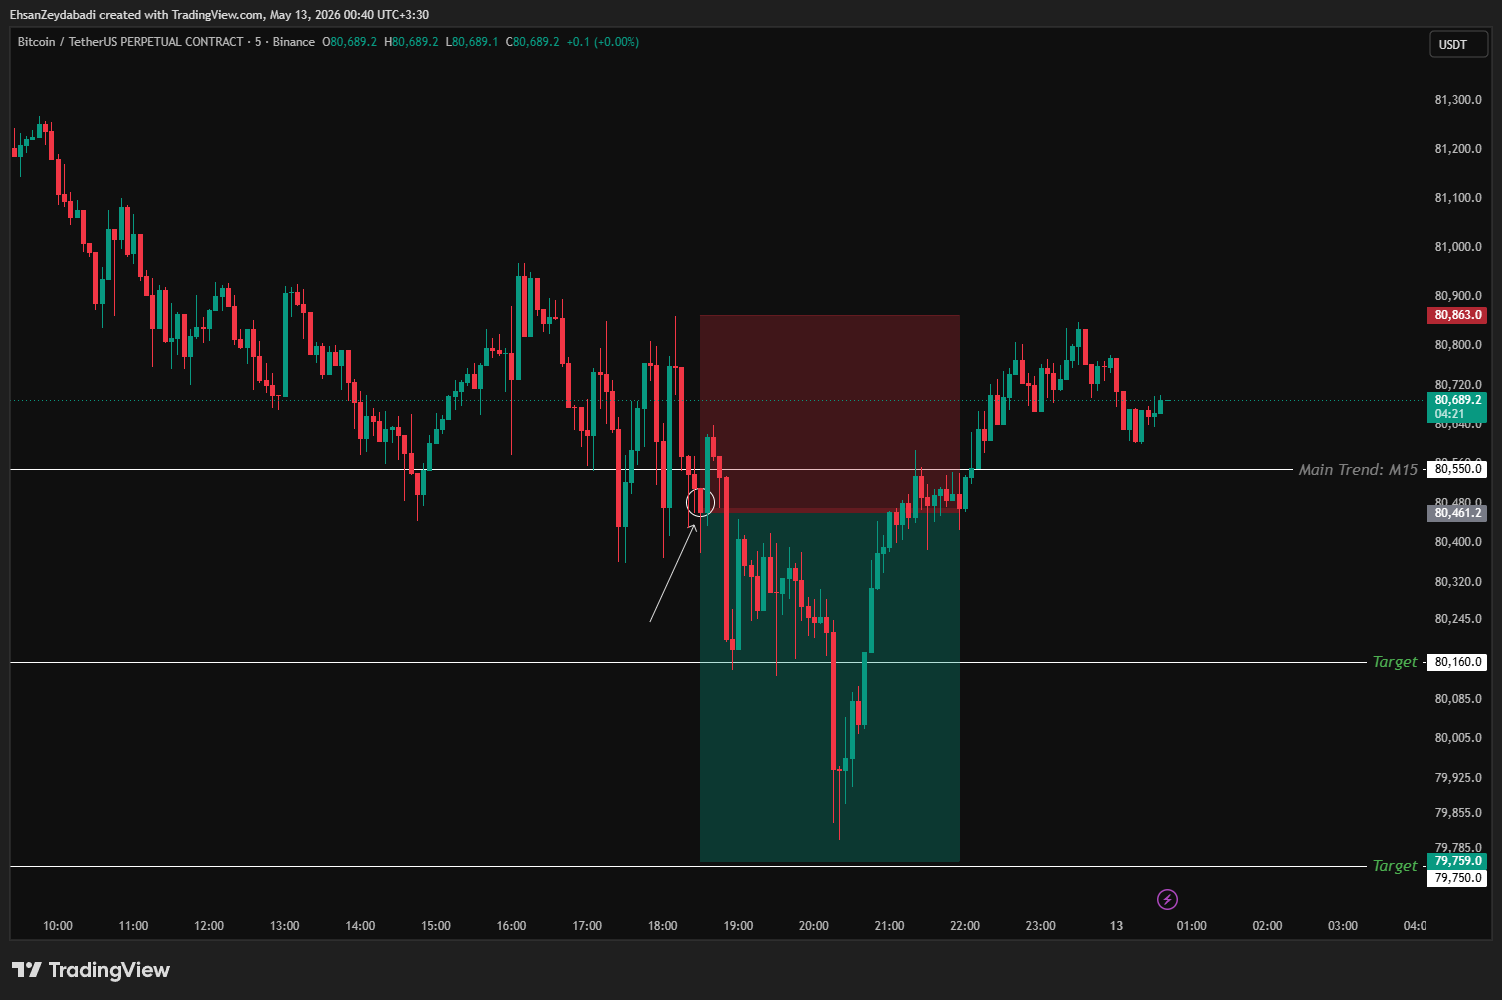This screenshot has width=1502, height=1000.
Task: Click the green 79,759.0 target price label
Action: 1457,861
